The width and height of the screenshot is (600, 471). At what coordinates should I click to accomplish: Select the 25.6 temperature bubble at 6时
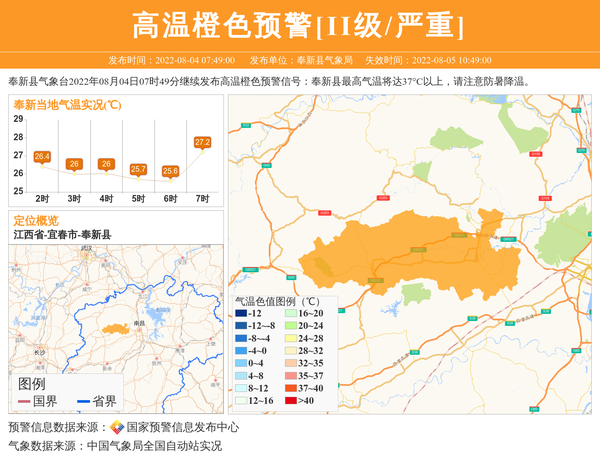coord(170,171)
